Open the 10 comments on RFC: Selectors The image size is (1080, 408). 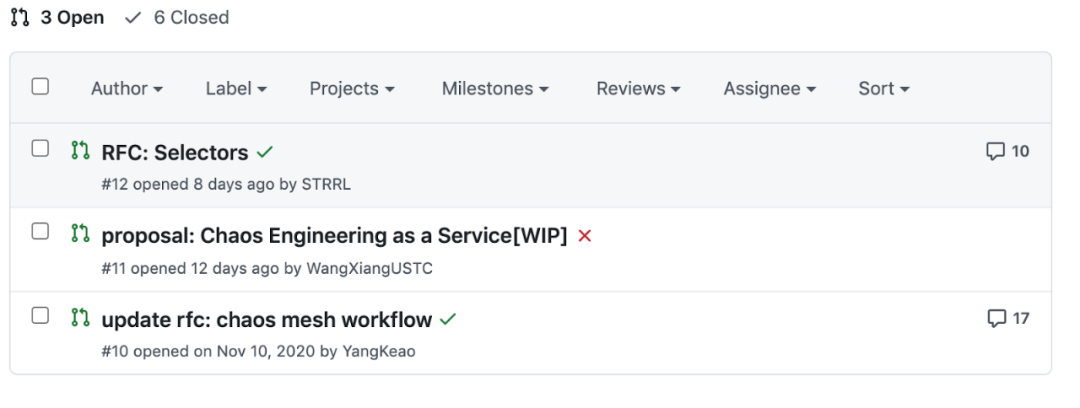(x=1007, y=152)
